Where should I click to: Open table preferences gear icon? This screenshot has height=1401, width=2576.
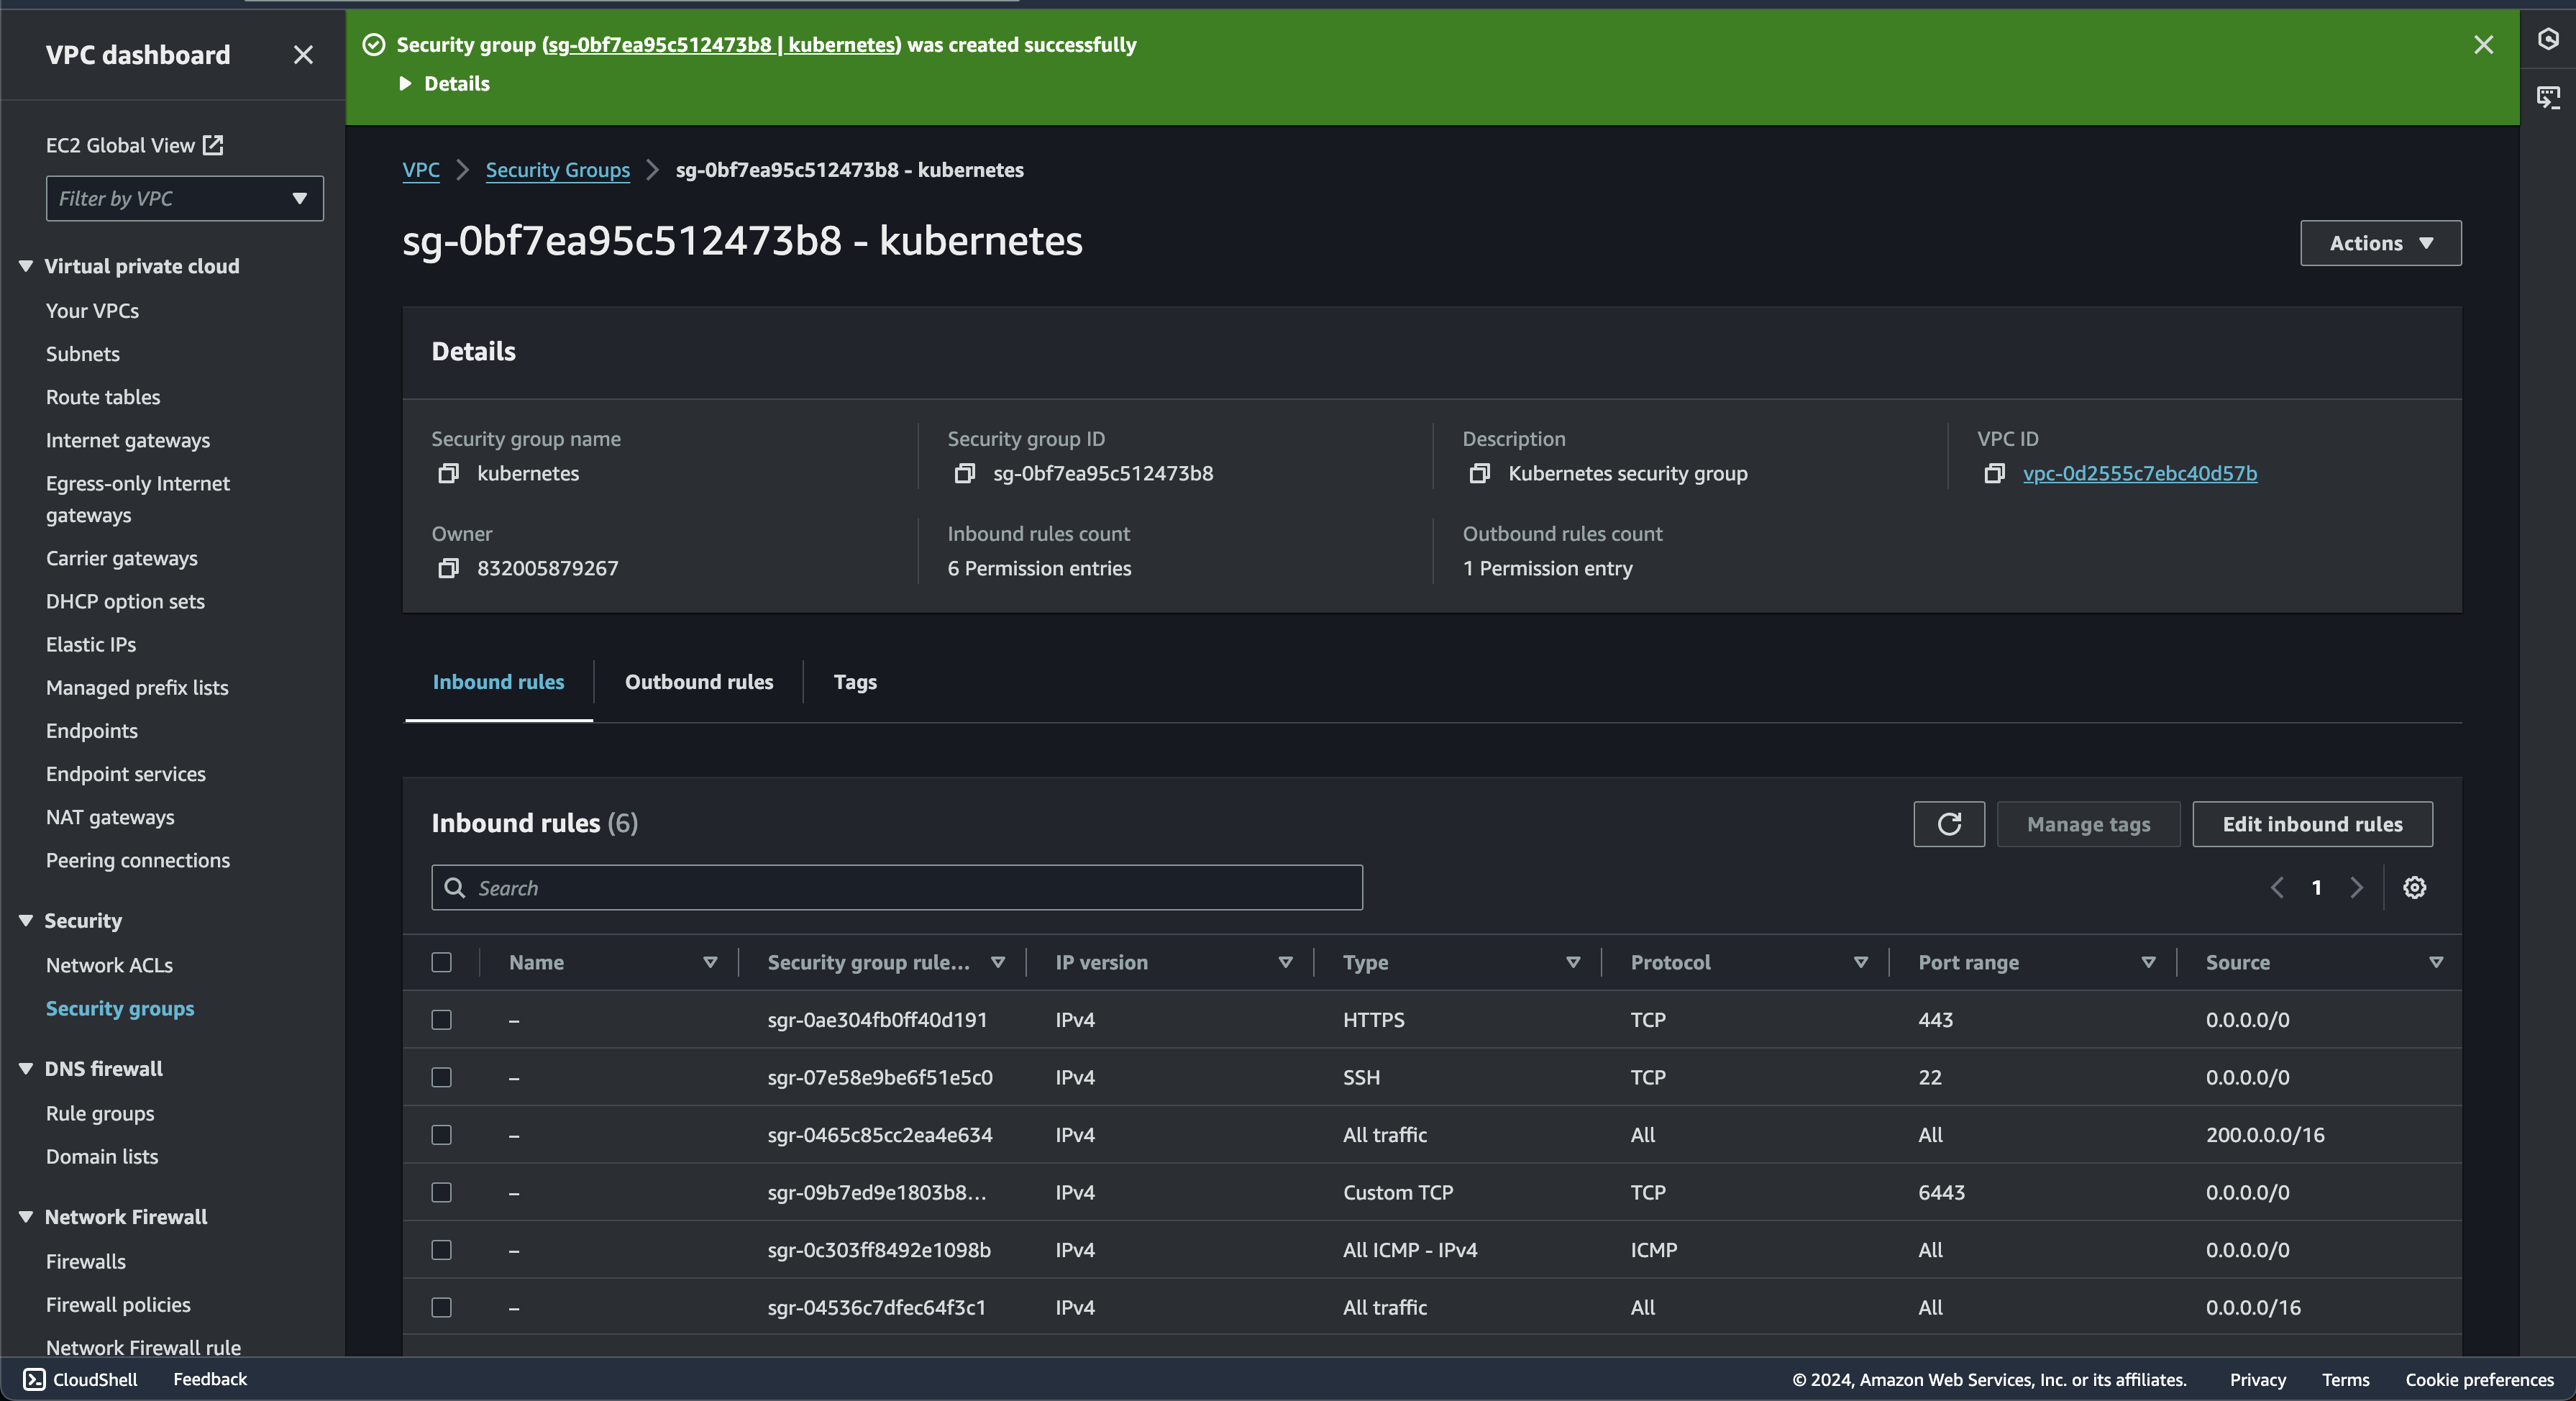pos(2414,888)
